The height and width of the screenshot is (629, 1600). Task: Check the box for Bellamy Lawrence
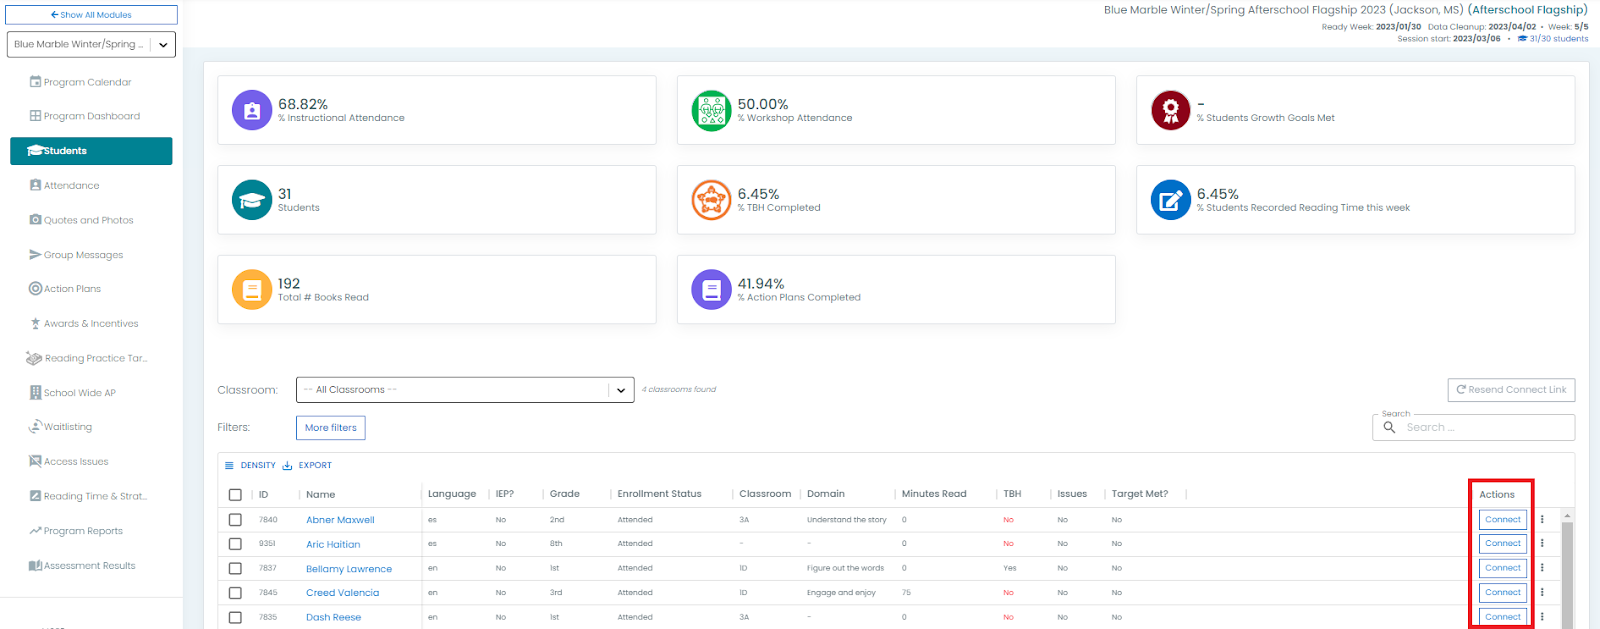[235, 568]
